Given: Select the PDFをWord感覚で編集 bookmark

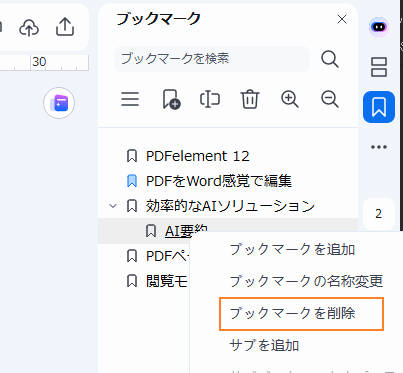Looking at the screenshot, I should (219, 181).
